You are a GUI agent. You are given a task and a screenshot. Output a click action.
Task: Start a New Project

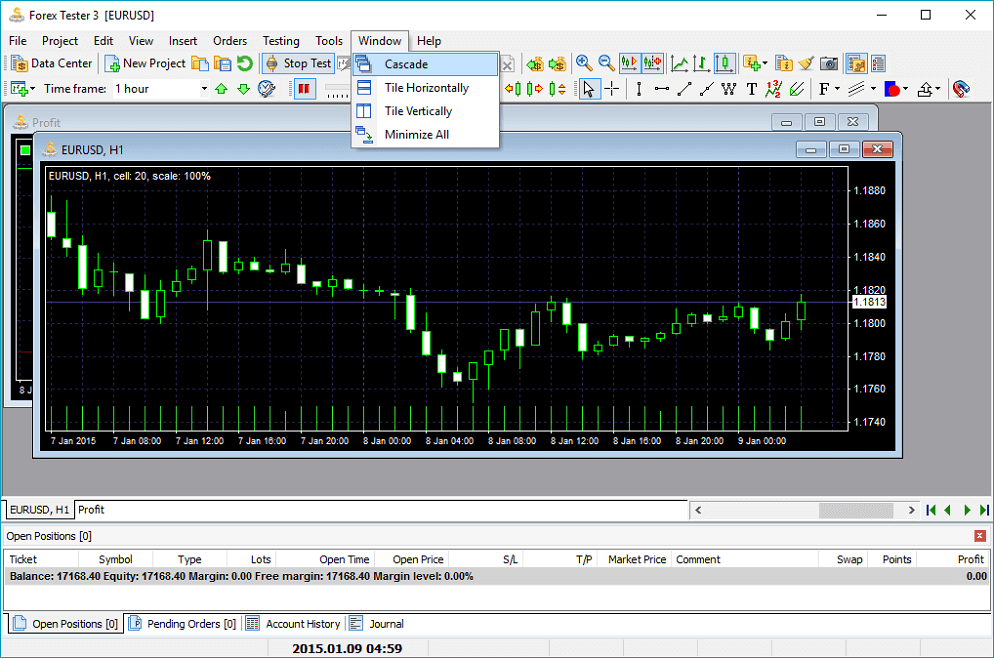tap(145, 63)
